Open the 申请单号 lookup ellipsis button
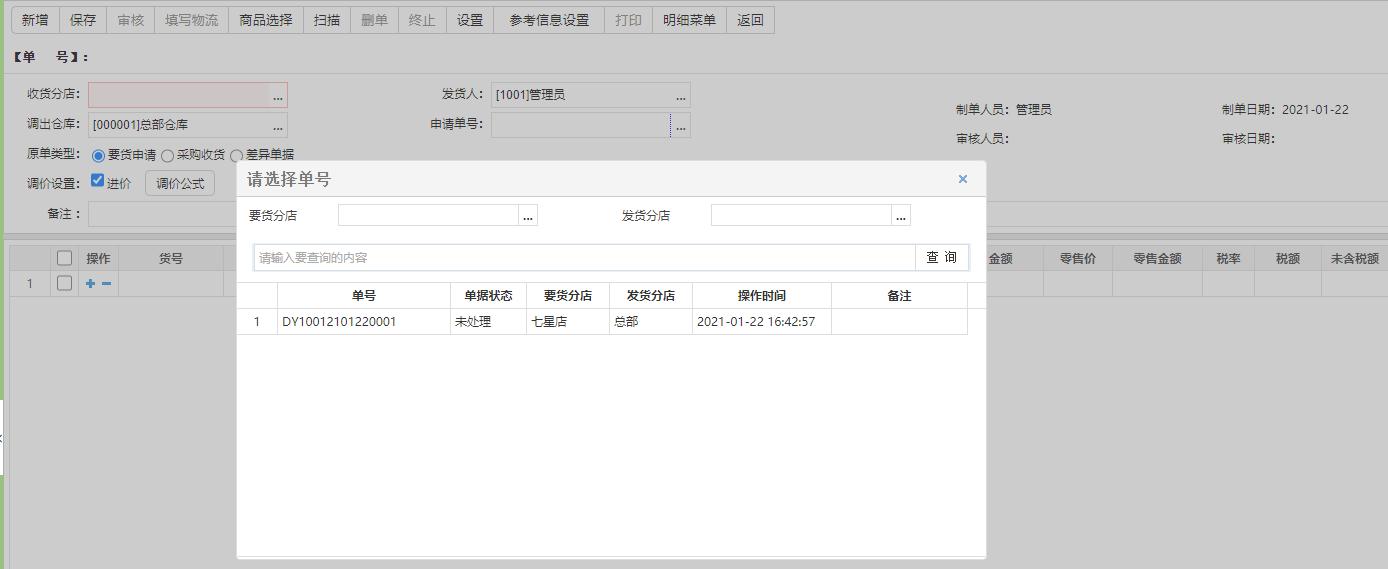This screenshot has width=1388, height=569. pos(681,125)
